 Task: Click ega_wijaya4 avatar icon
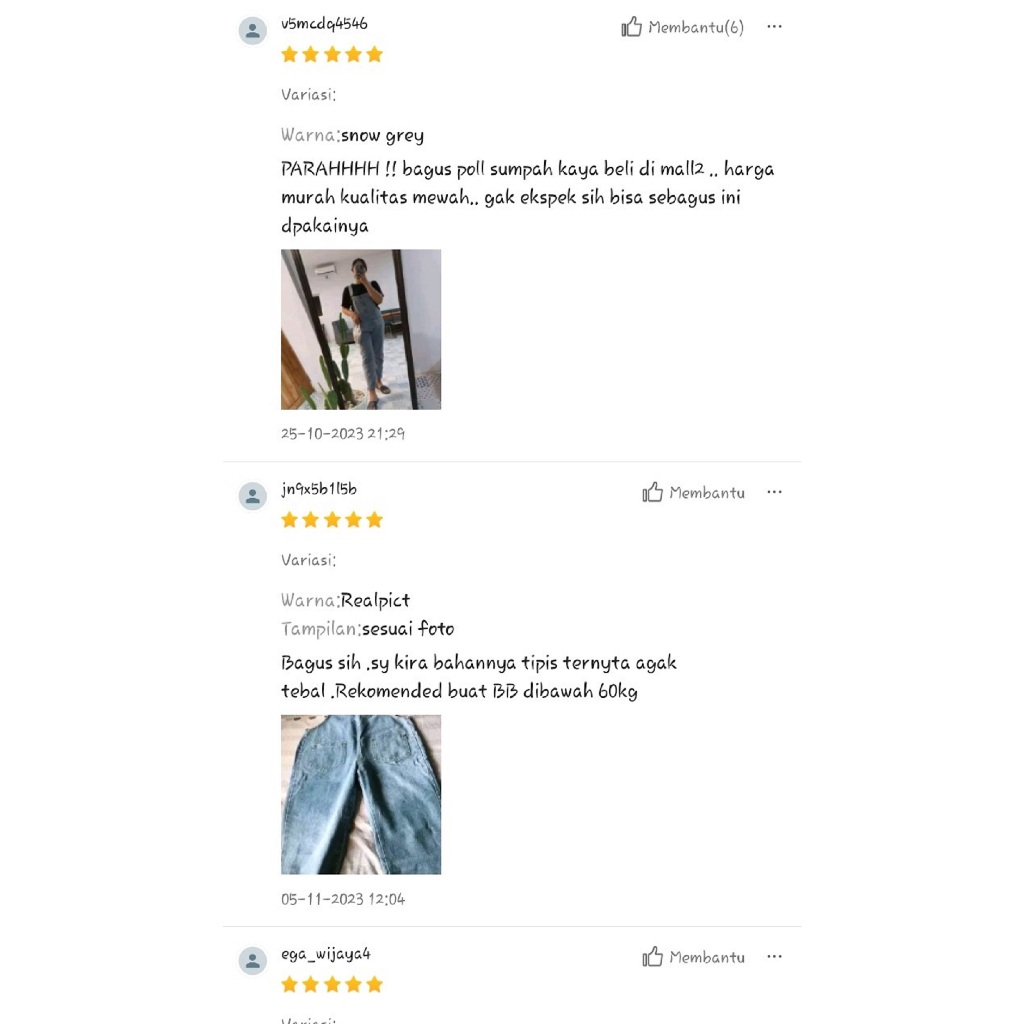point(253,961)
